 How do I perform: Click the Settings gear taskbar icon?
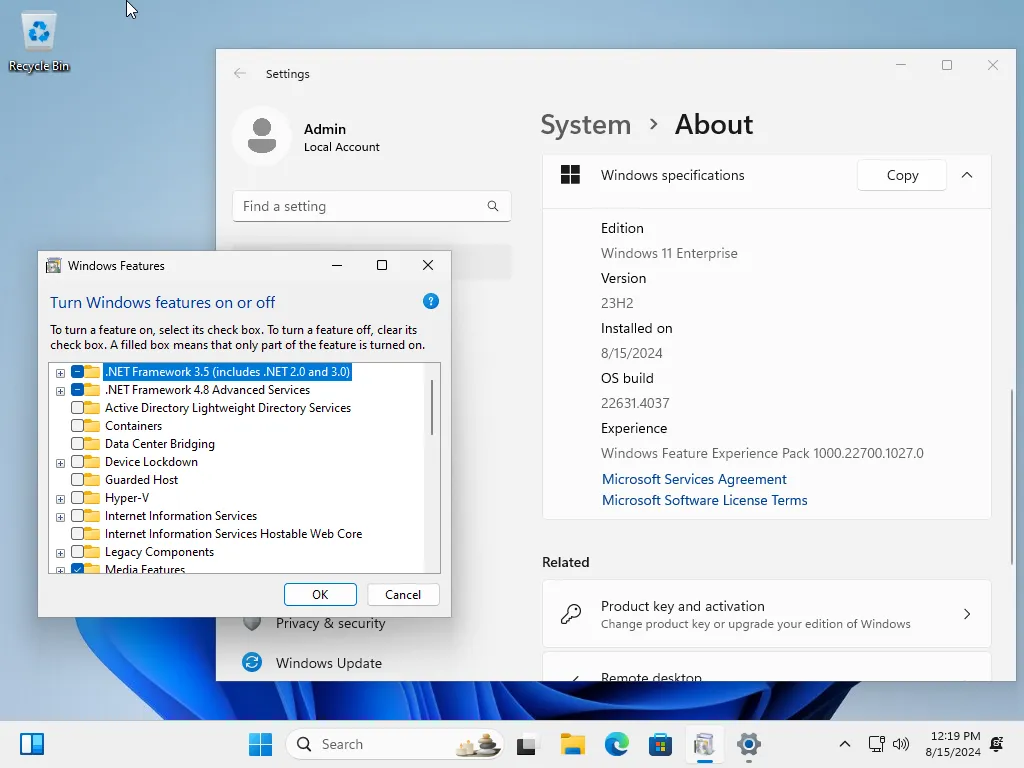point(748,744)
